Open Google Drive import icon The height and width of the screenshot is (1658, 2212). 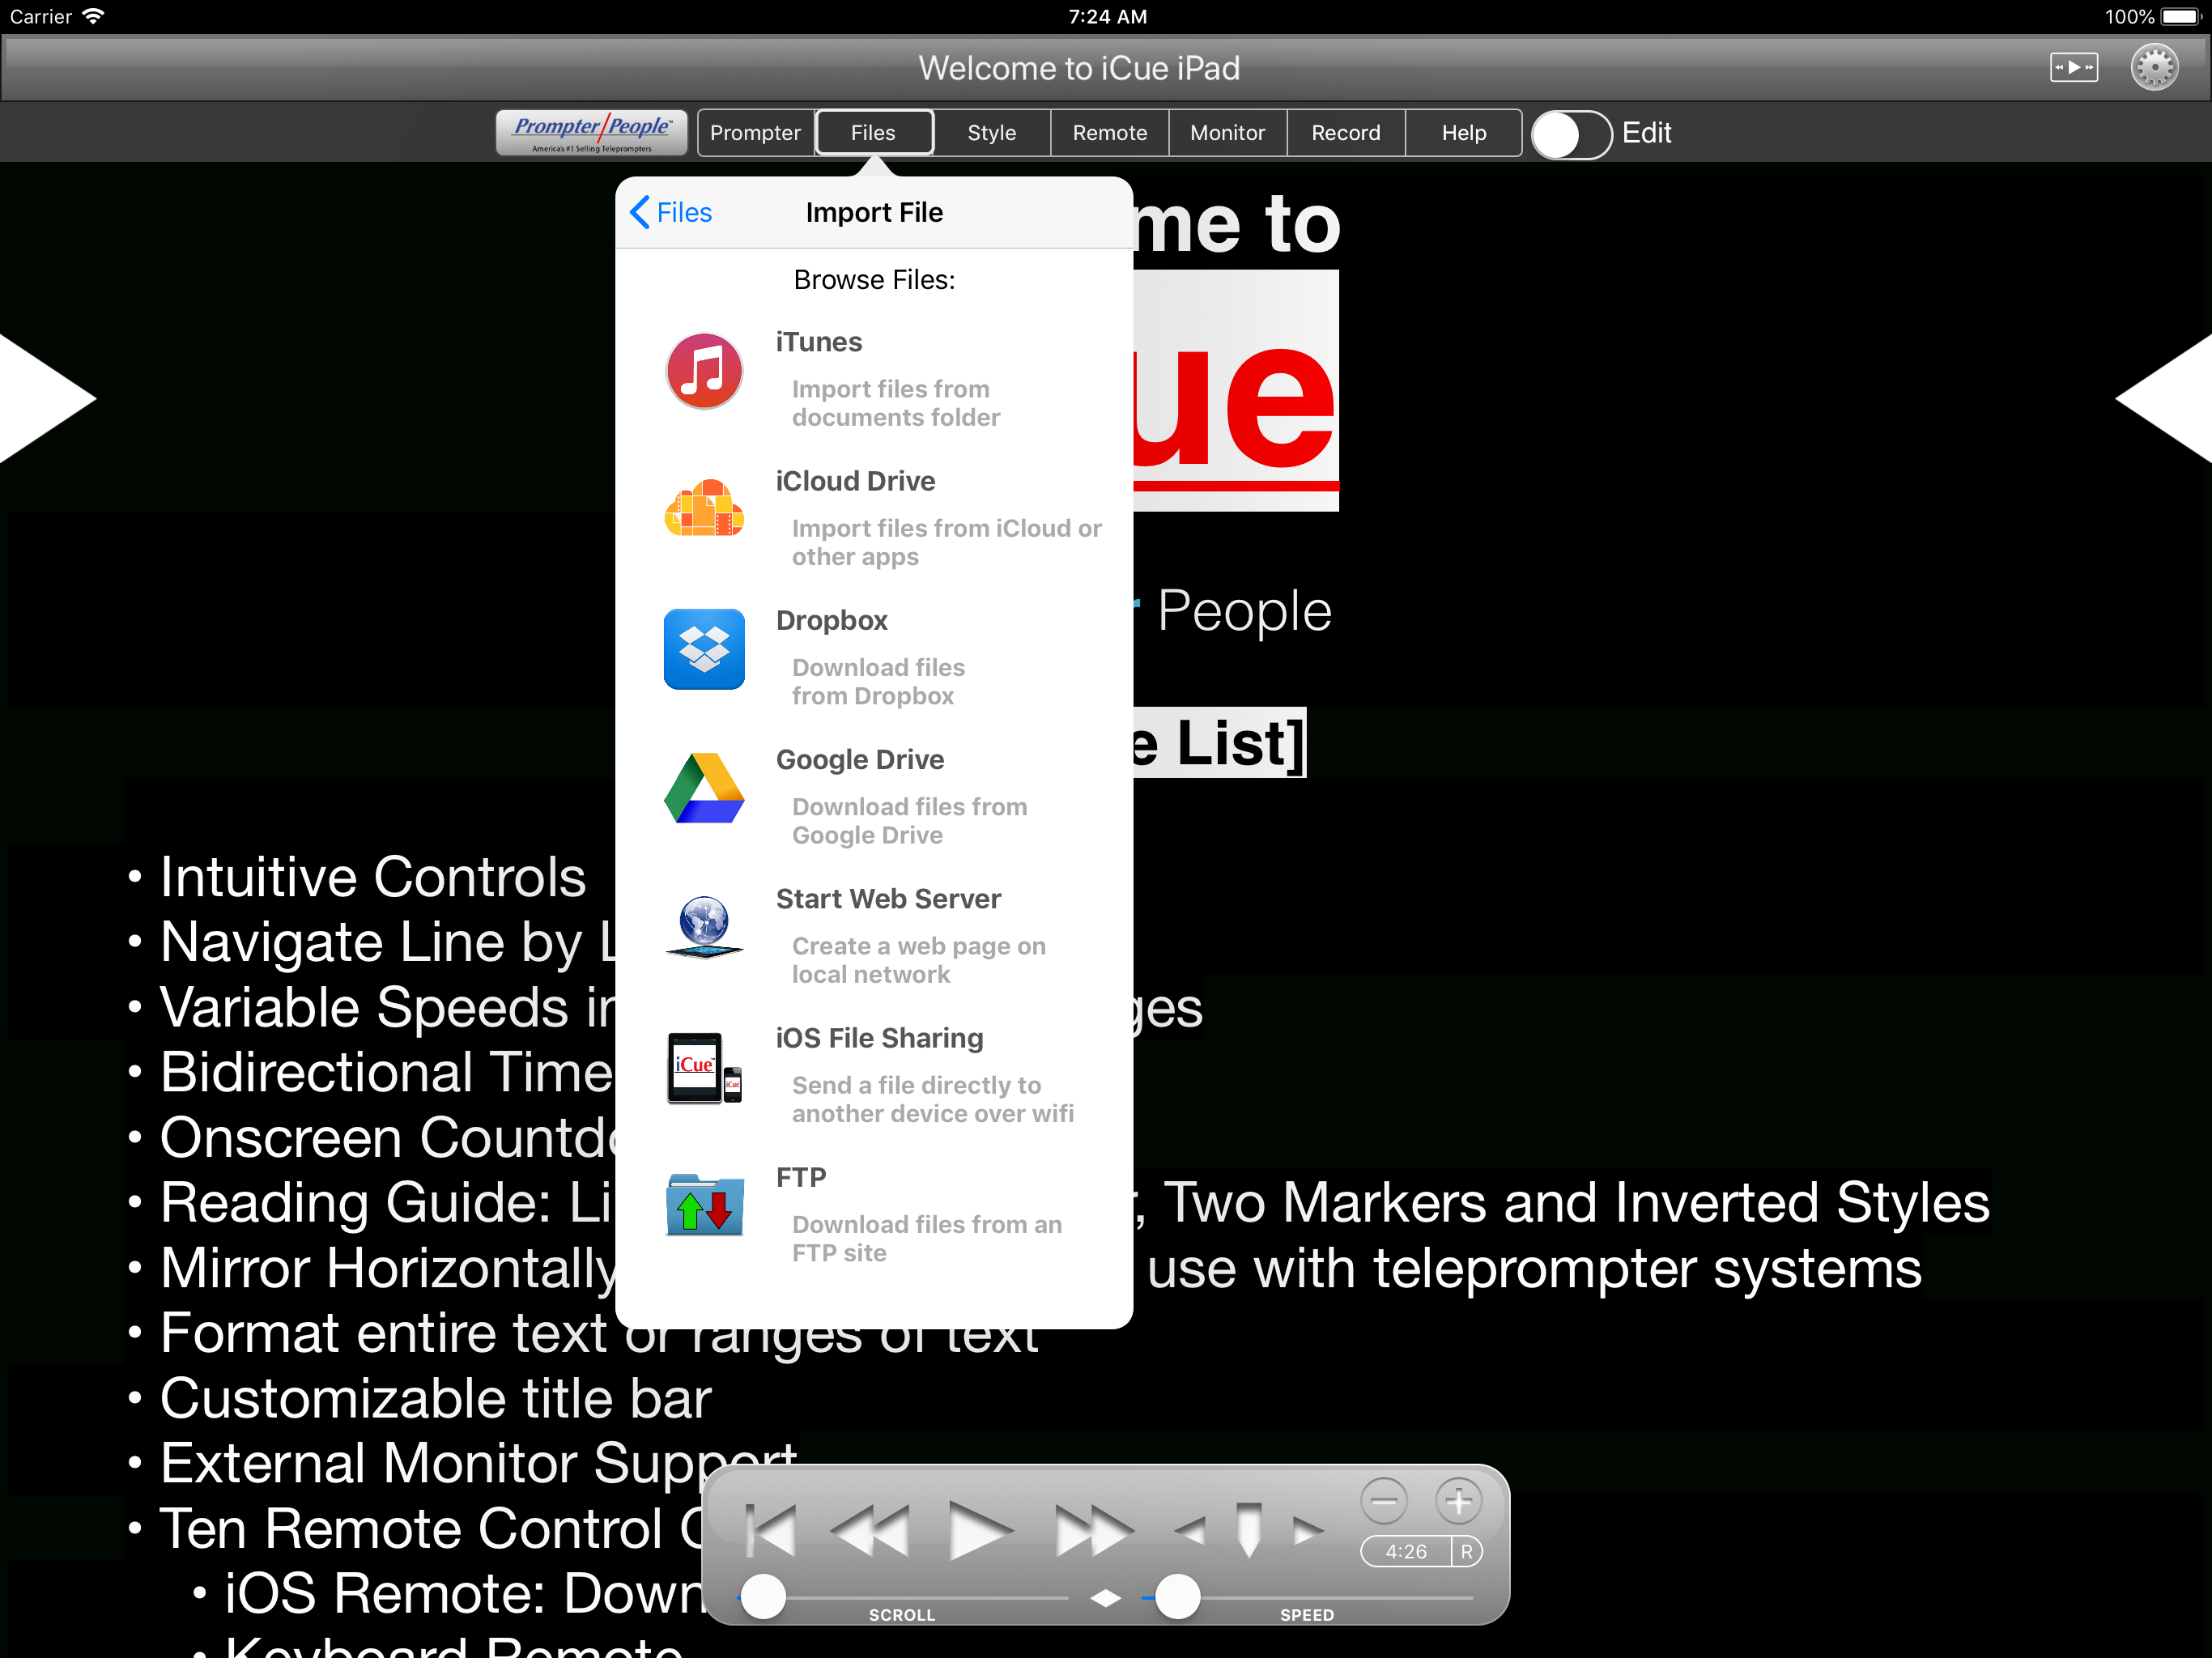tap(704, 789)
